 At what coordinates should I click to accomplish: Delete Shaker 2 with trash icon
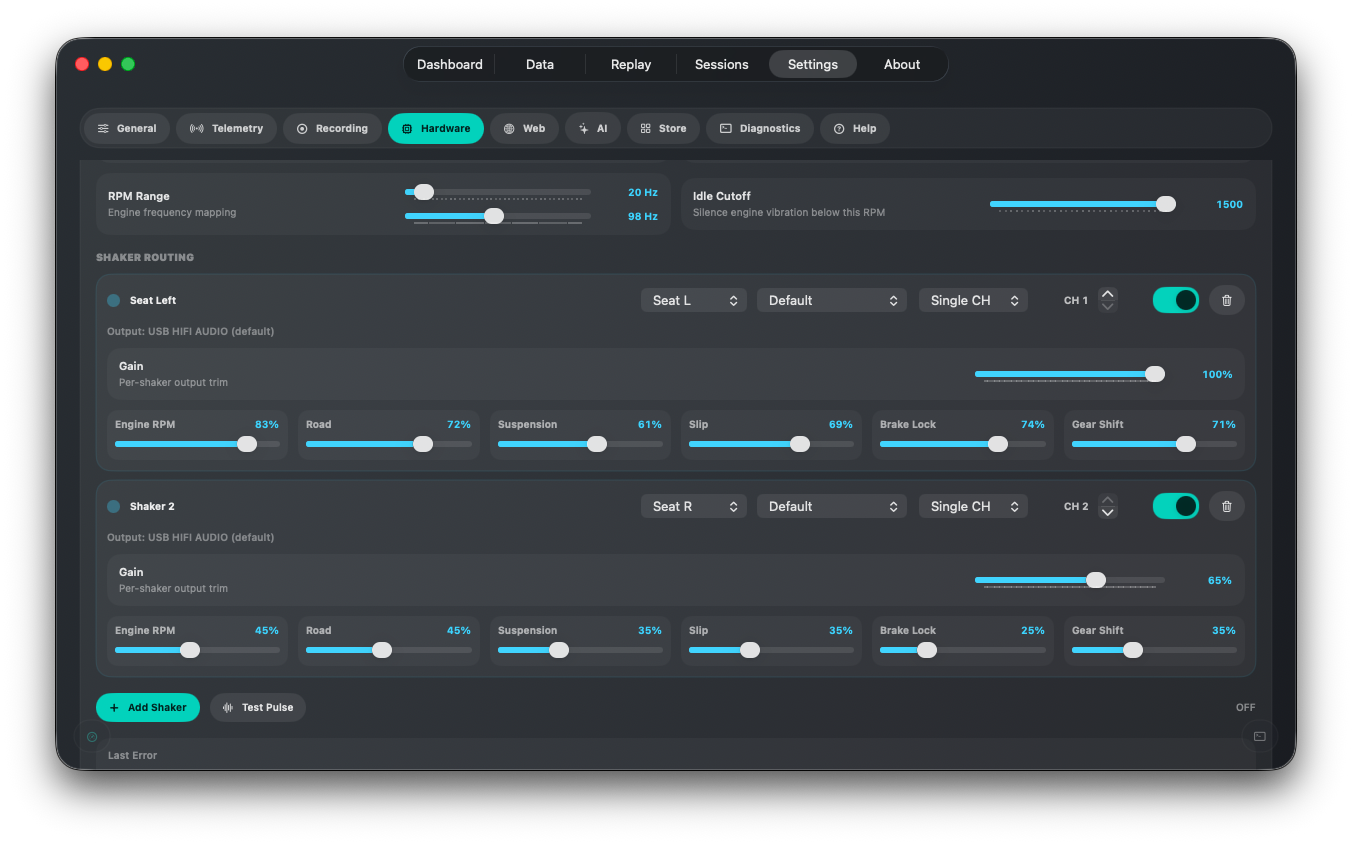pos(1227,506)
